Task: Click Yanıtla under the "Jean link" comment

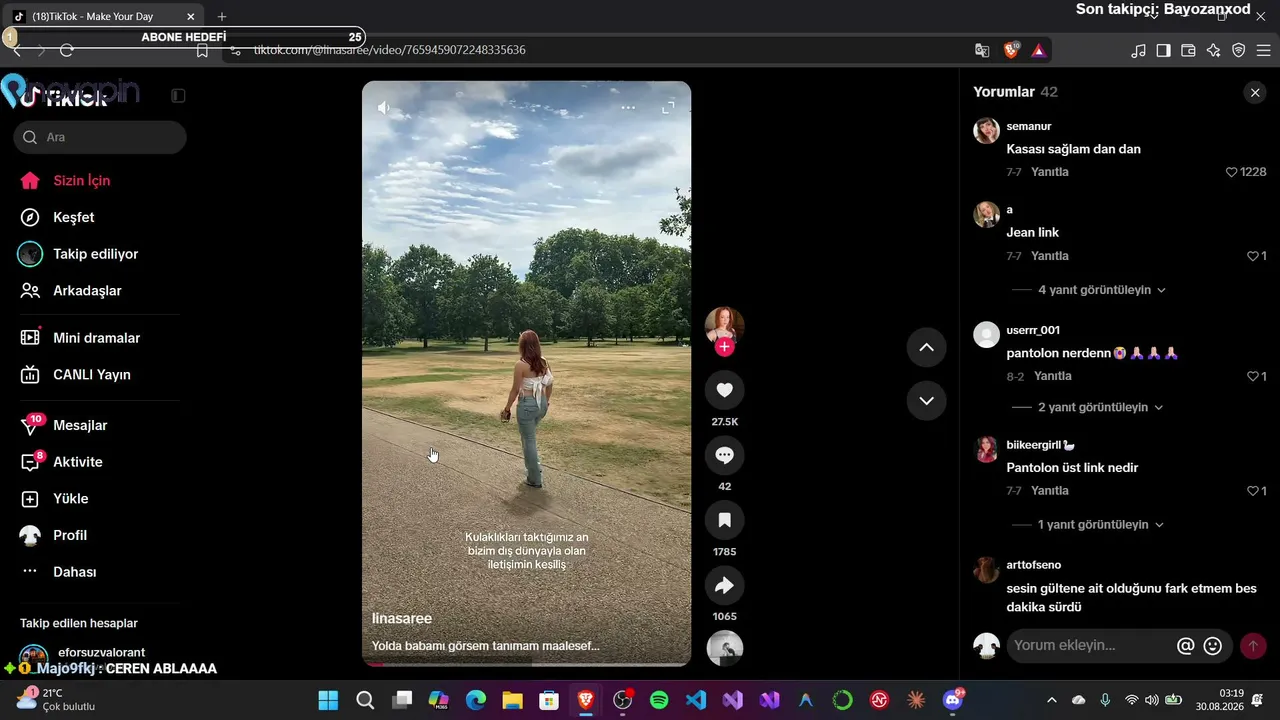Action: pyautogui.click(x=1050, y=256)
